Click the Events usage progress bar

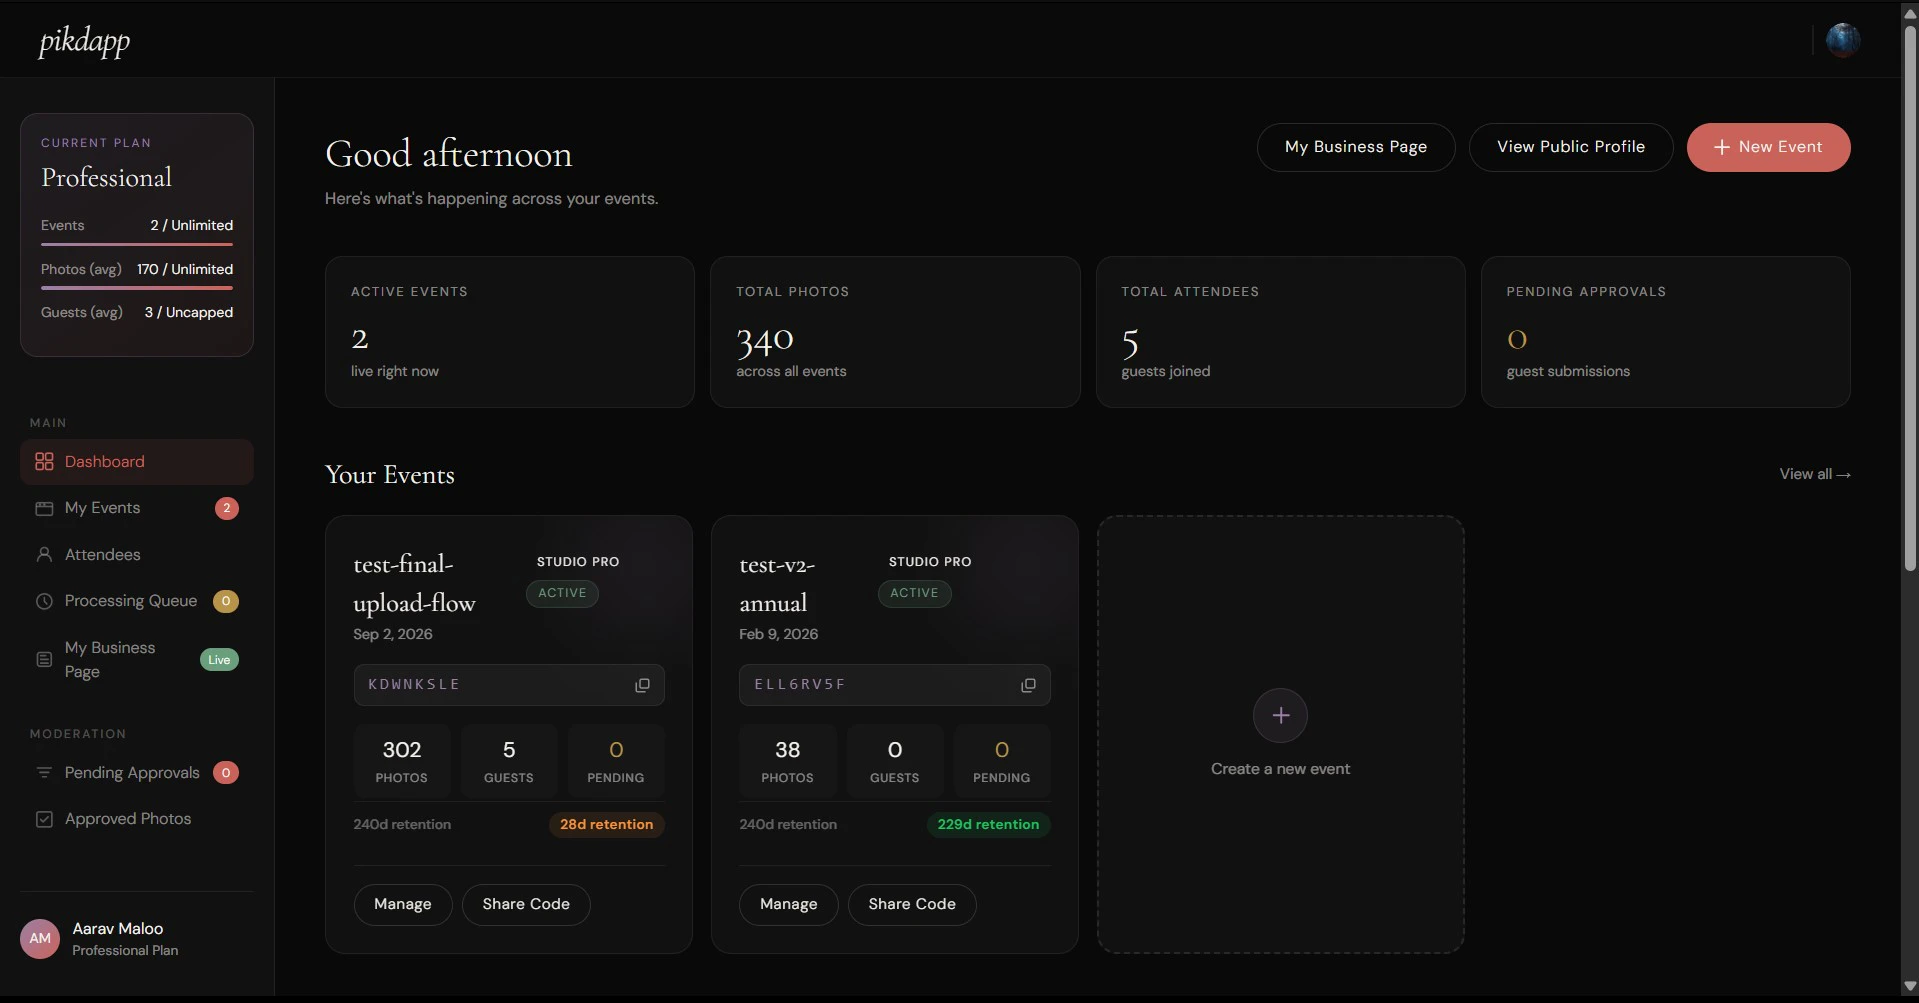click(x=137, y=244)
